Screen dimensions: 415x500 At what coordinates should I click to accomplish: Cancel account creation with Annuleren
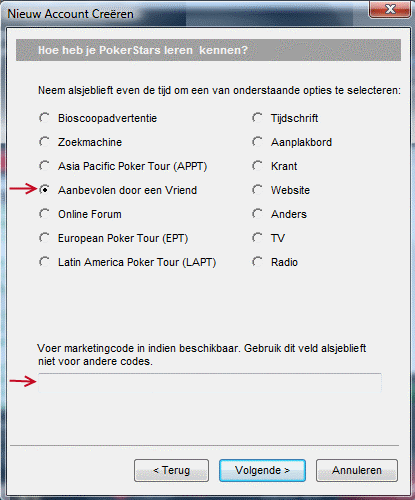(x=357, y=470)
